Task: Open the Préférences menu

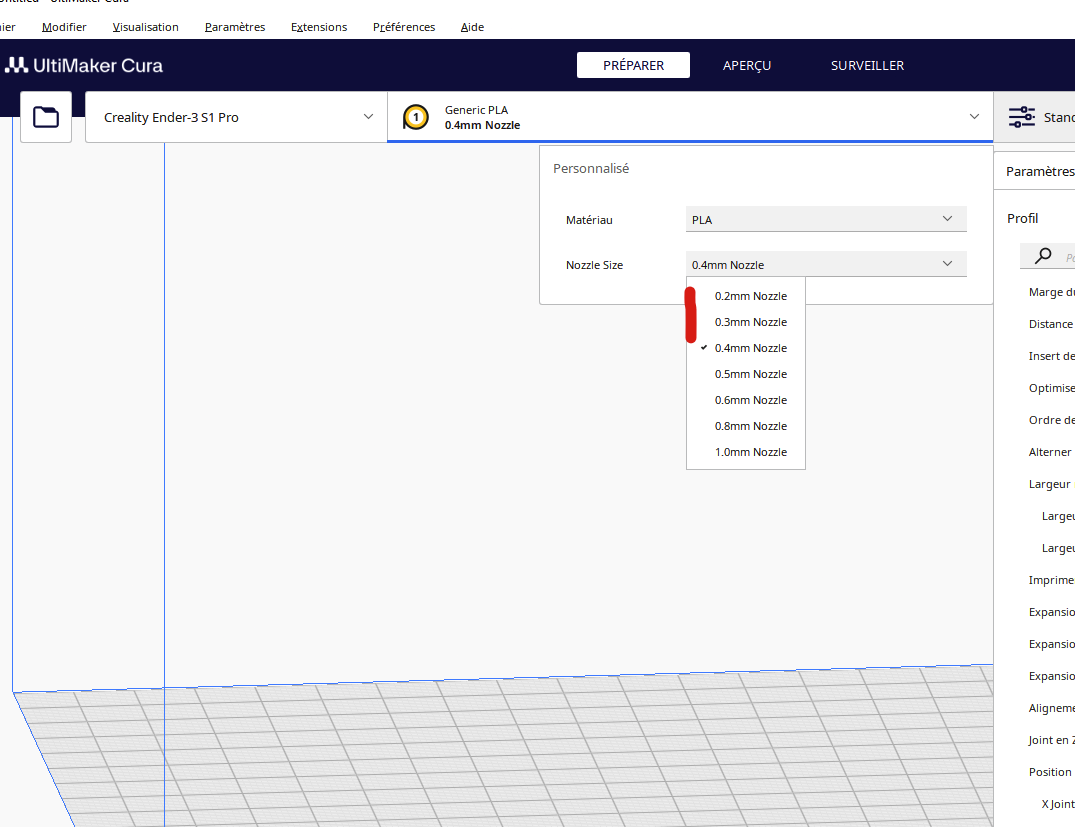Action: [x=404, y=27]
